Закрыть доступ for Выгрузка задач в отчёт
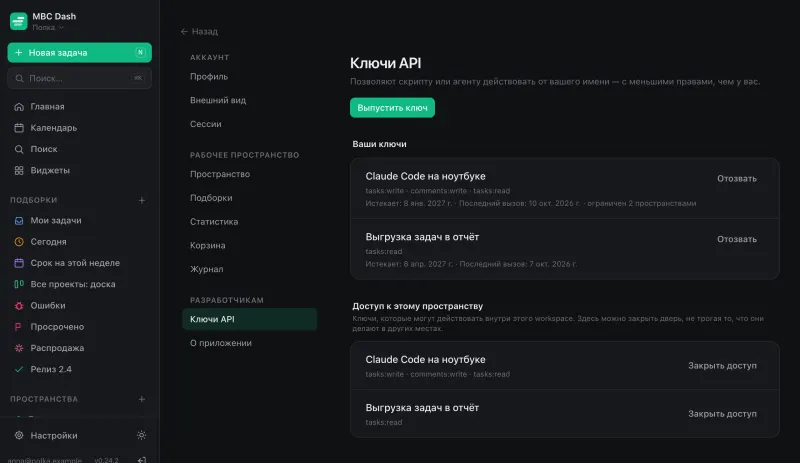The height and width of the screenshot is (463, 800). (x=722, y=414)
